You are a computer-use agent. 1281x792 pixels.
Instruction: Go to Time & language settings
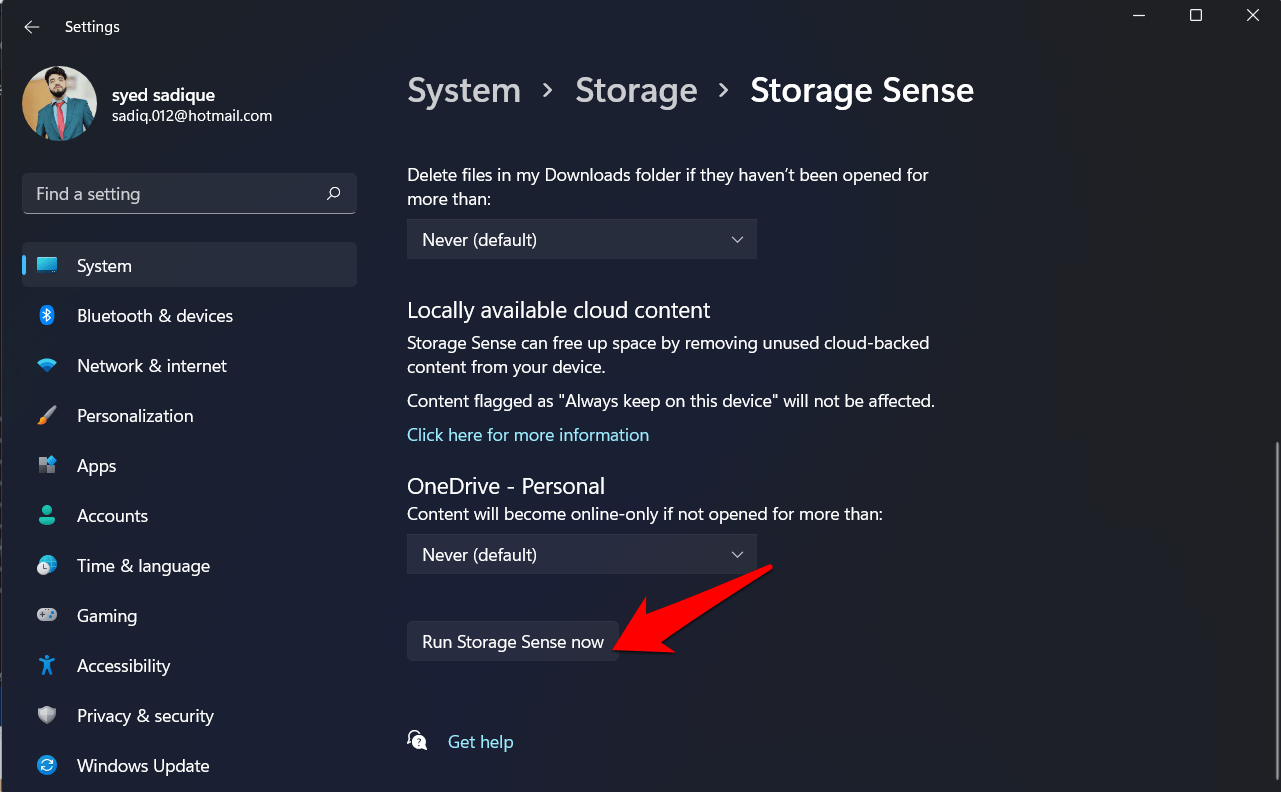tap(143, 566)
